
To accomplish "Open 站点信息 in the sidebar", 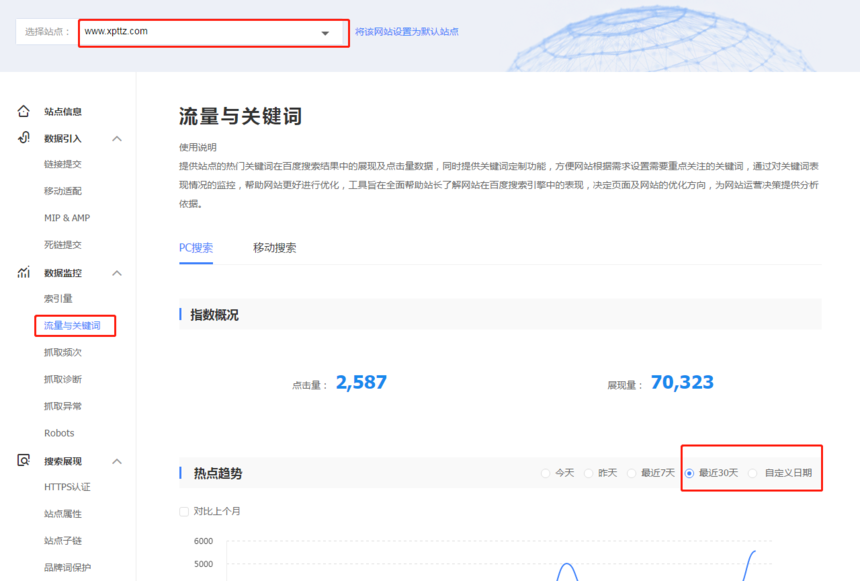I will (63, 111).
